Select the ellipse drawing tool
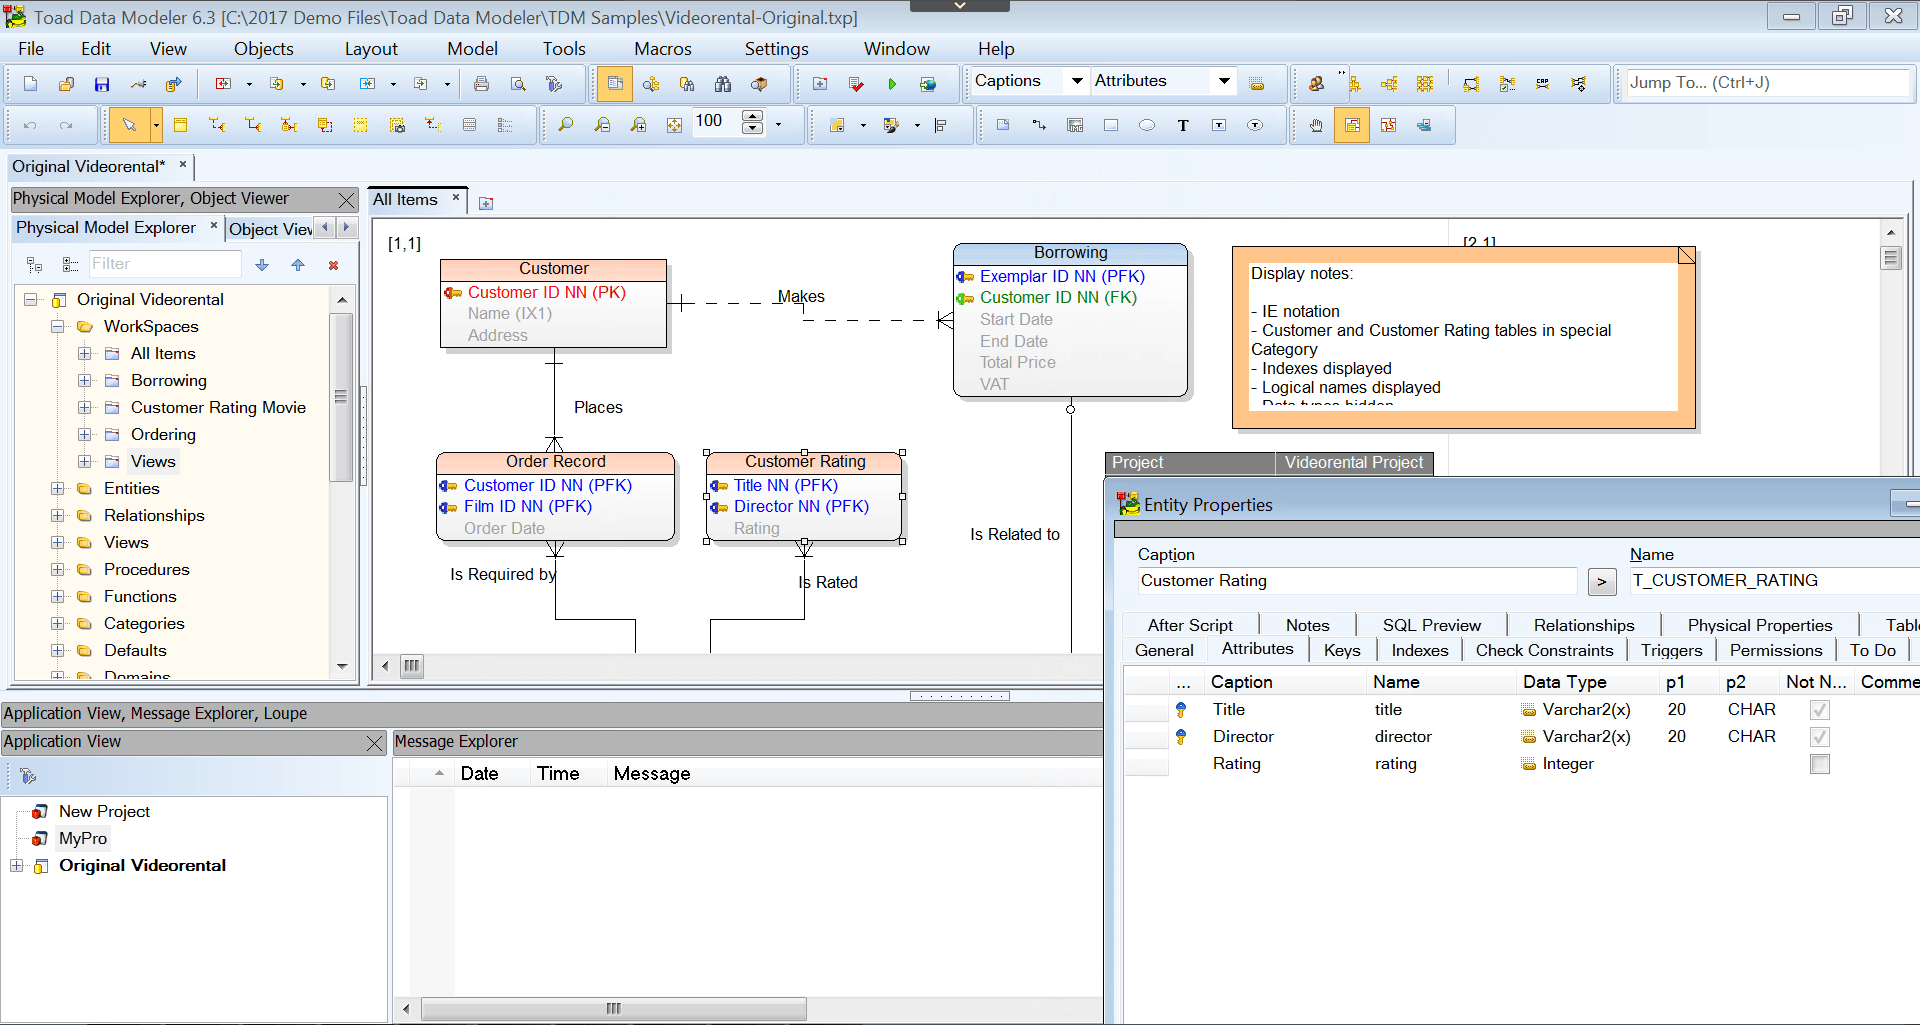The height and width of the screenshot is (1025, 1920). click(1147, 125)
